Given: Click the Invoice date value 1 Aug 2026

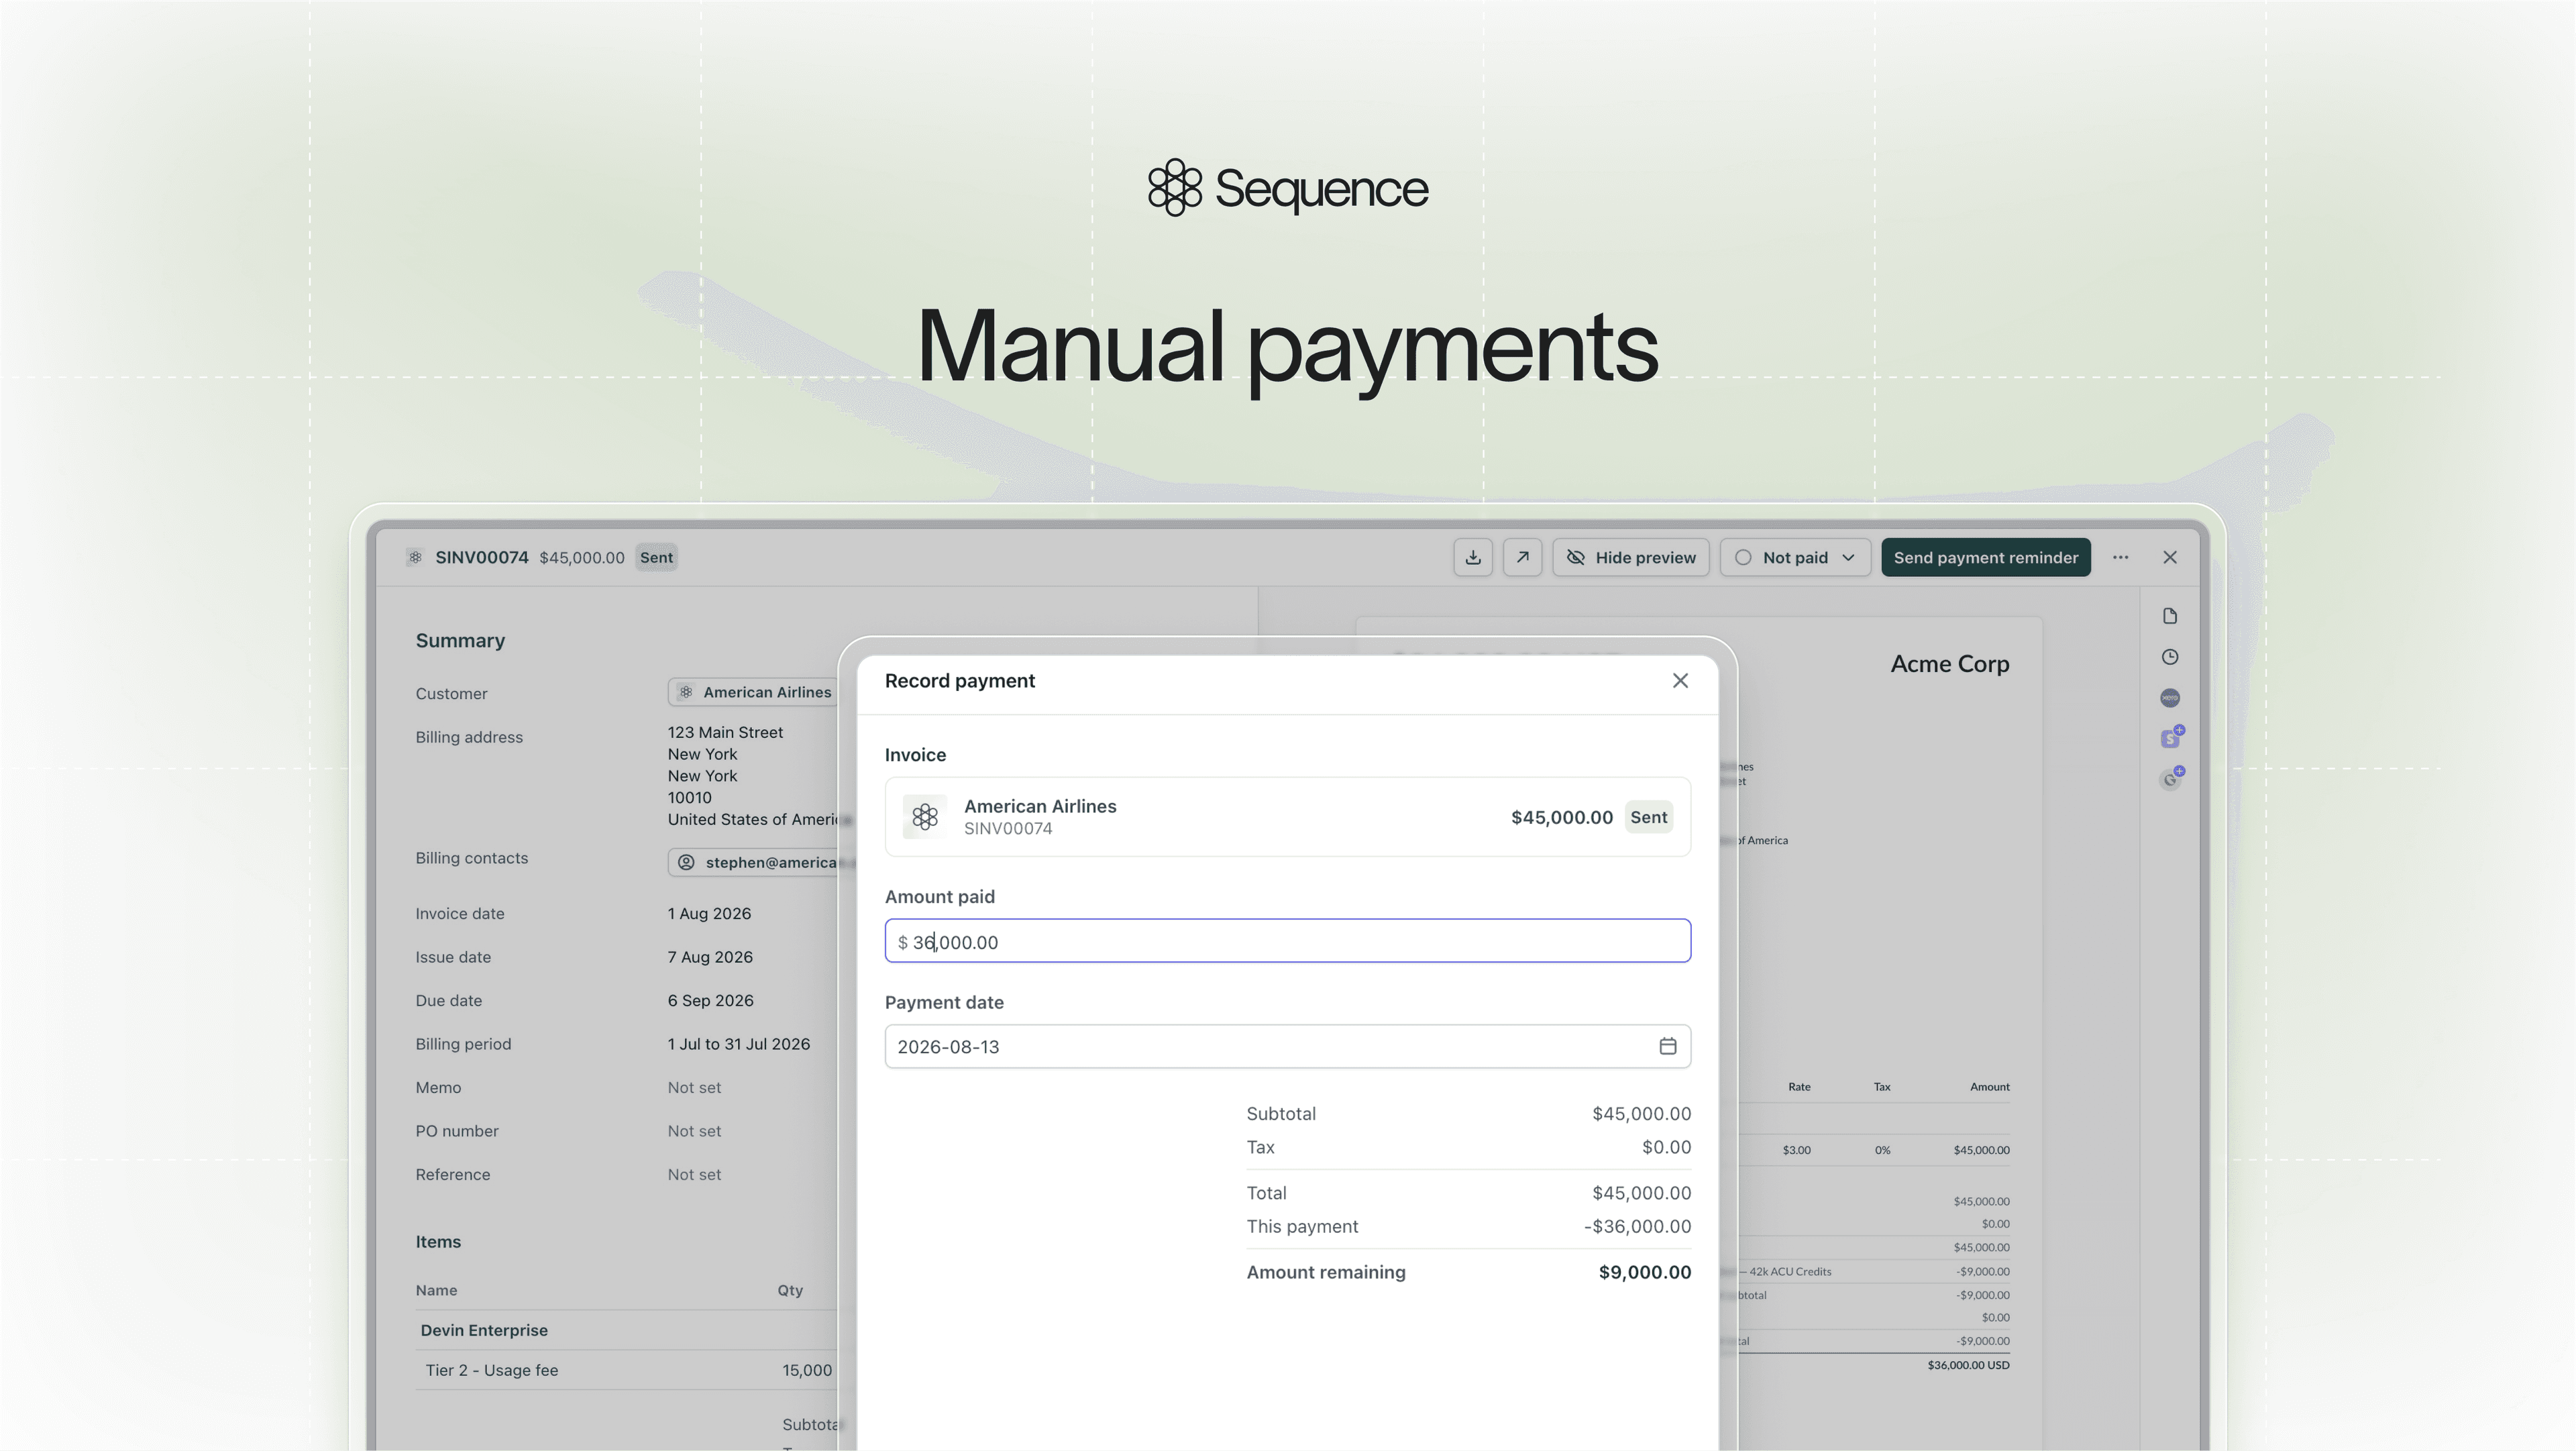Looking at the screenshot, I should click(709, 913).
